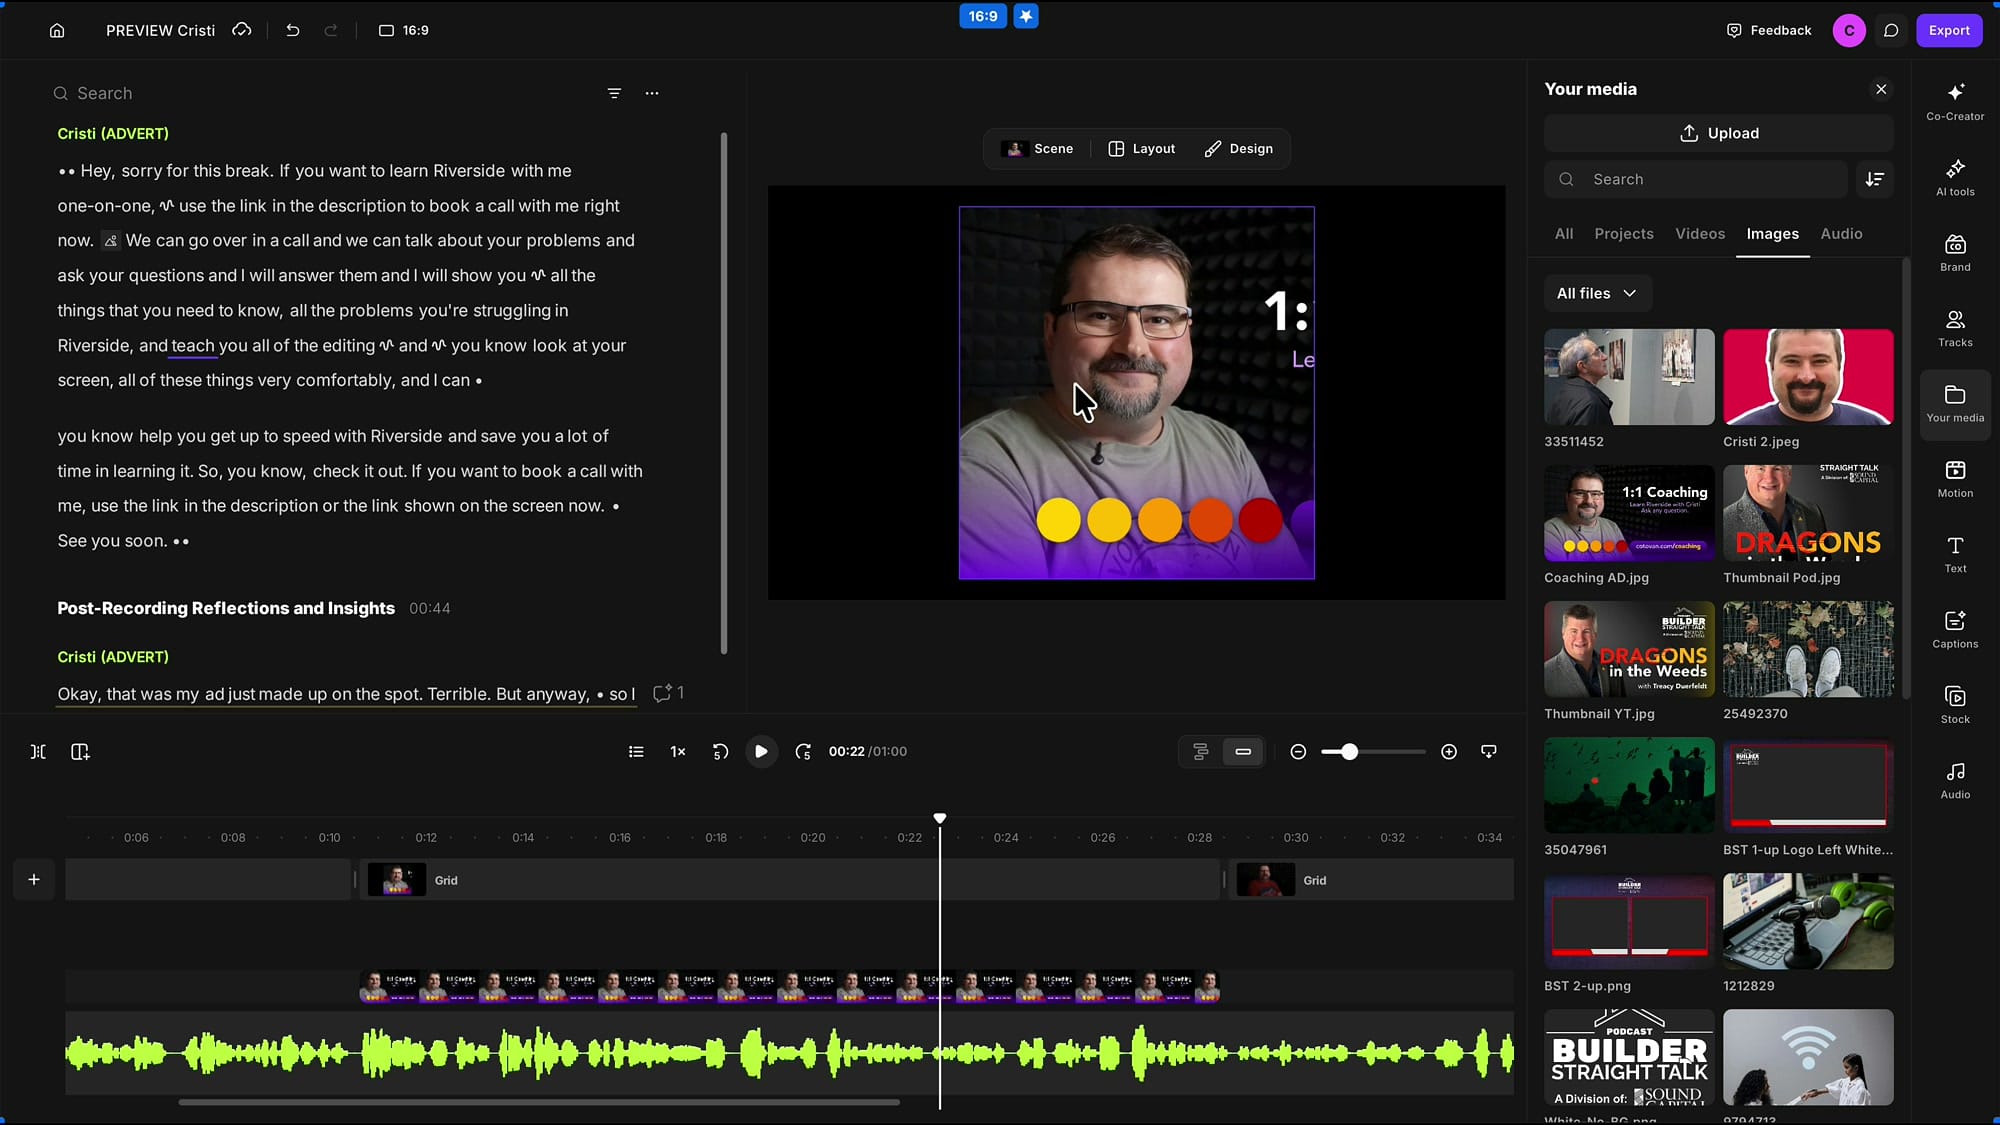Image resolution: width=2000 pixels, height=1125 pixels.
Task: Toggle the collapsed timeline view
Action: [x=1243, y=752]
